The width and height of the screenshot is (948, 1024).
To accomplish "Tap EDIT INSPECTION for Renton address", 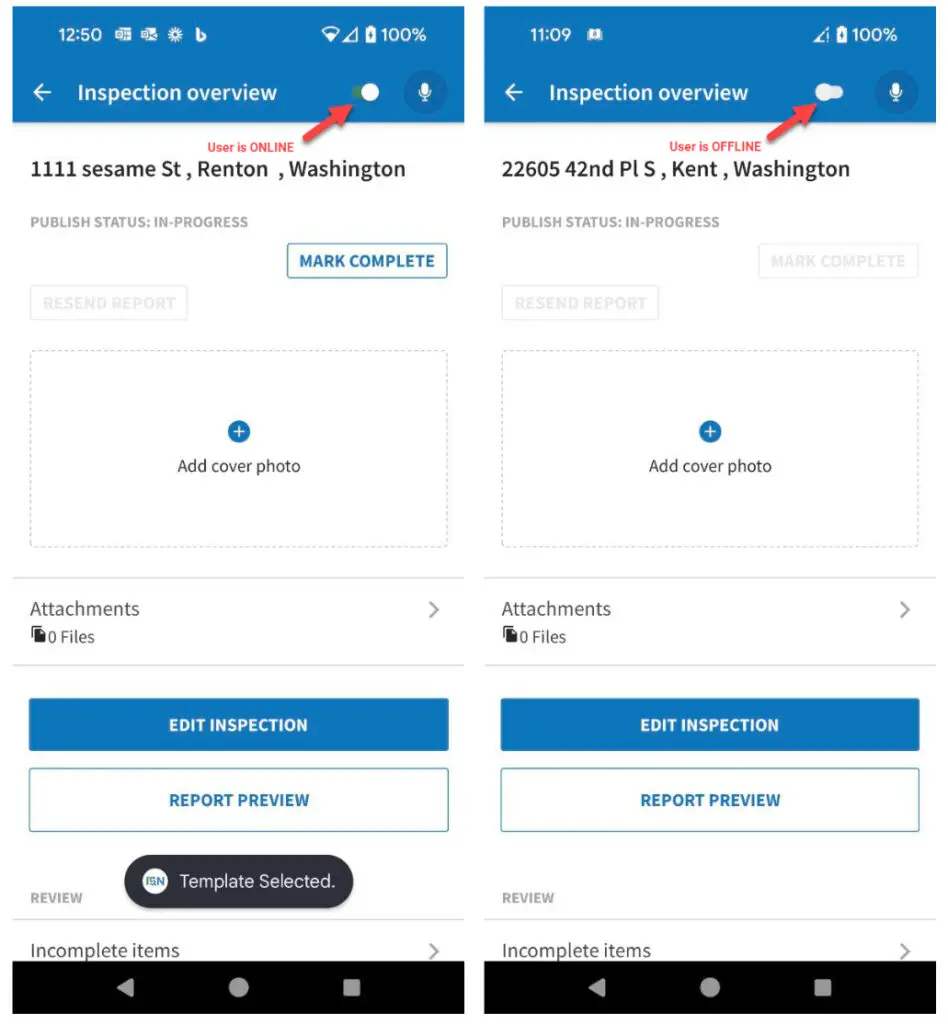I will (x=239, y=725).
